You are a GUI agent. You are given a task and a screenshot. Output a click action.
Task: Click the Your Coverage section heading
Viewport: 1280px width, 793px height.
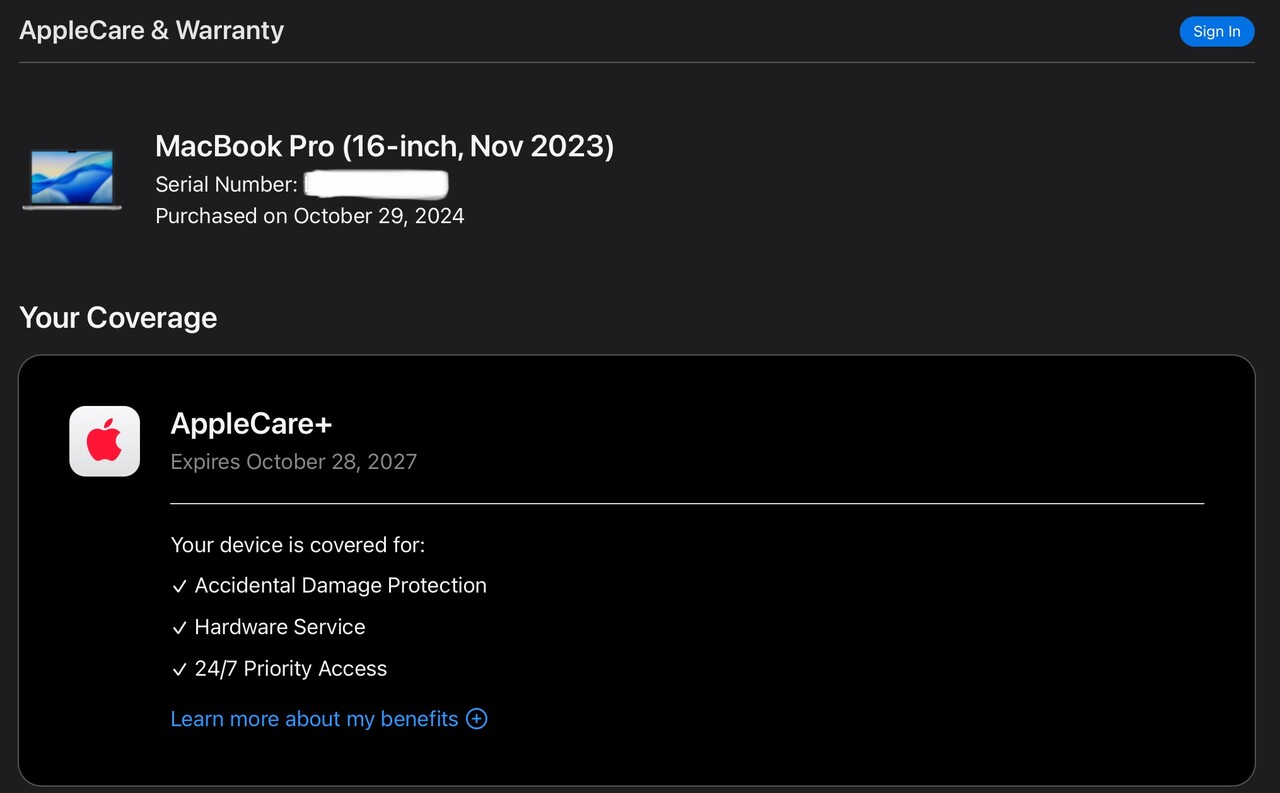[x=118, y=318]
